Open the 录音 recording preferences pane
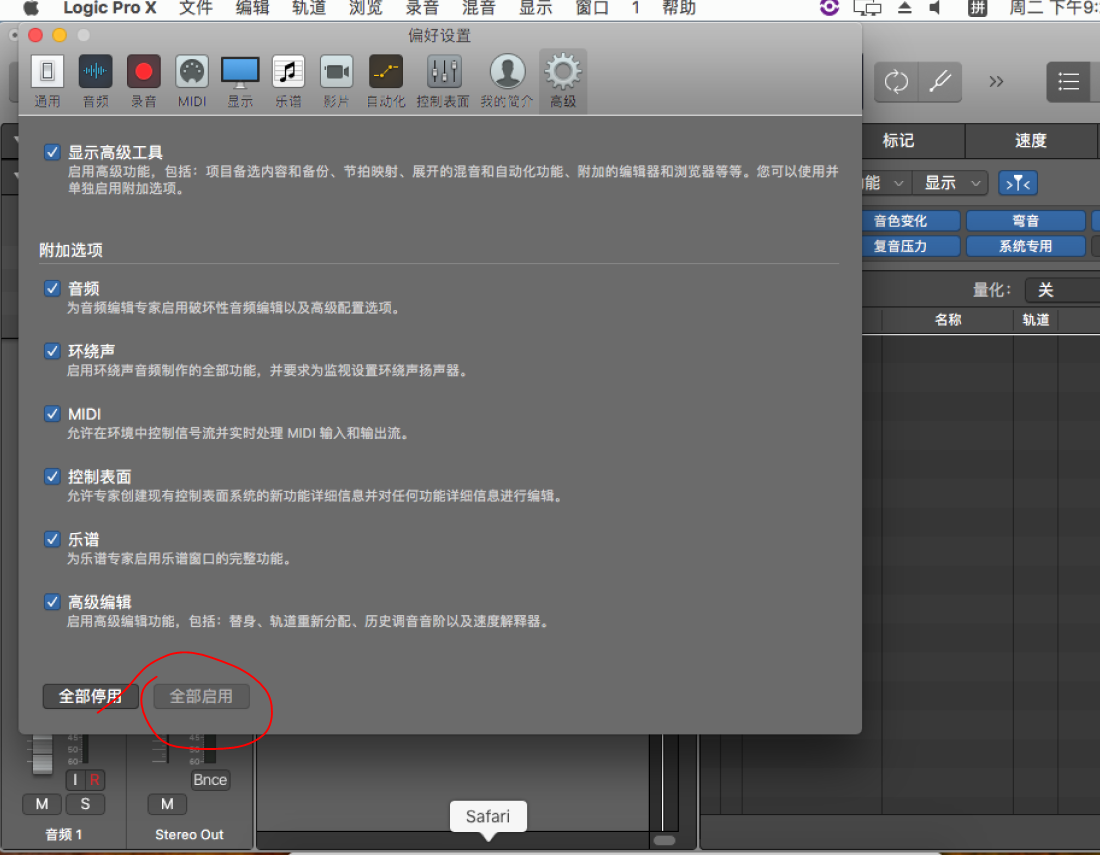 143,79
